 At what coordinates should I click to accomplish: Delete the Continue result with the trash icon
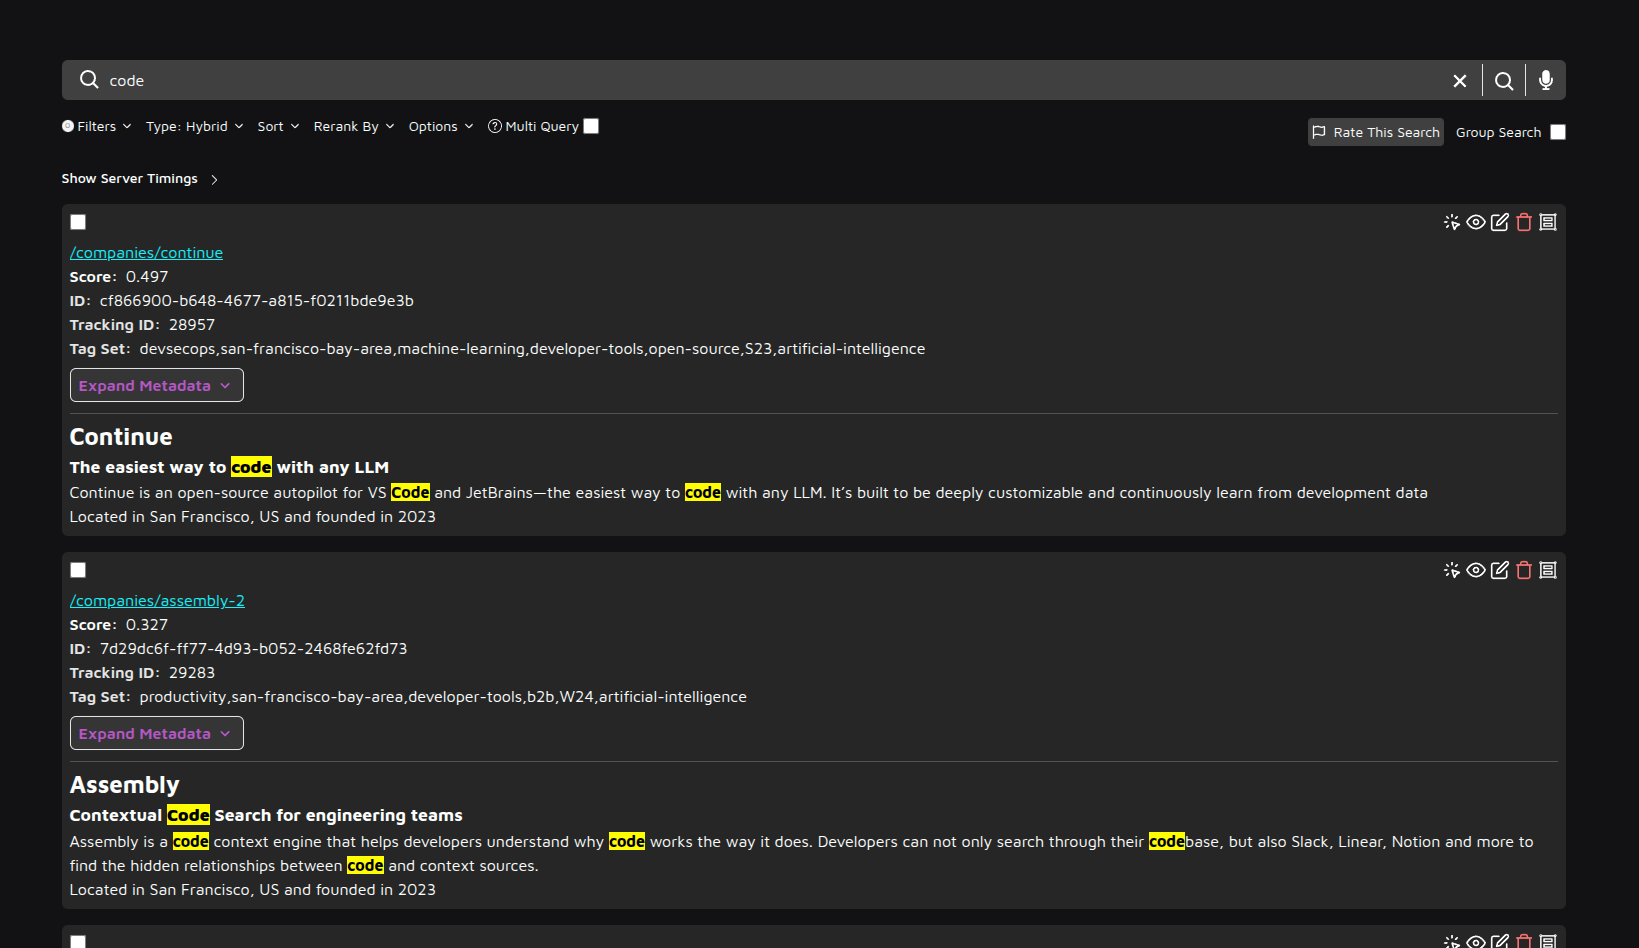tap(1524, 222)
